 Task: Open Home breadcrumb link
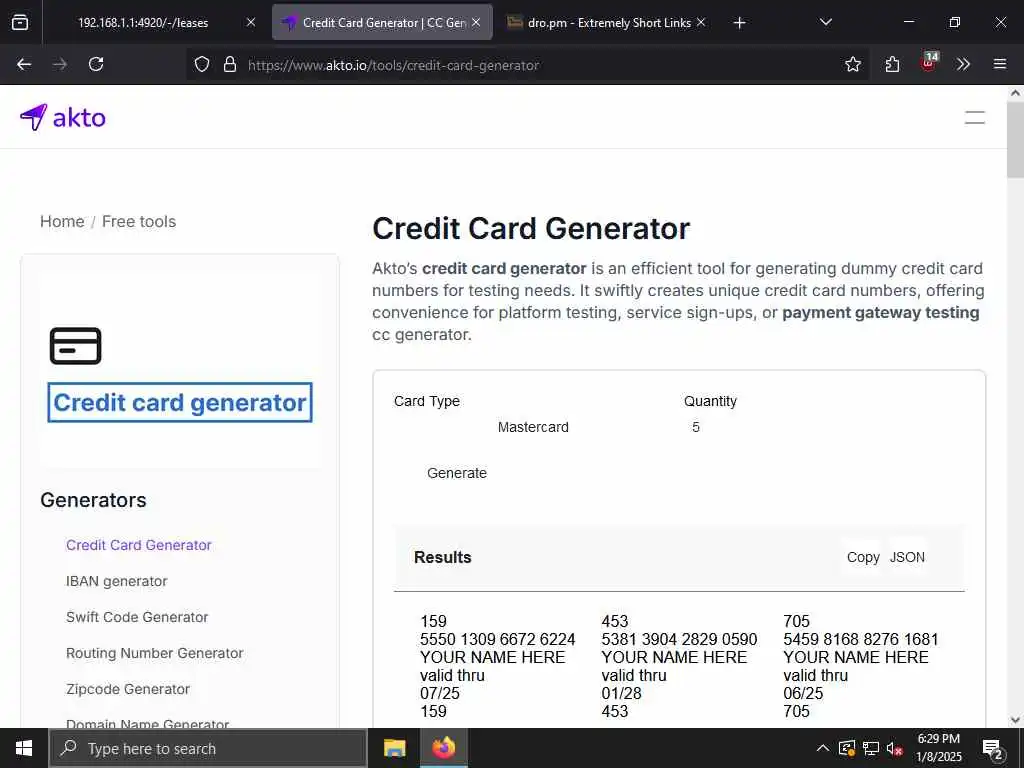[x=62, y=221]
